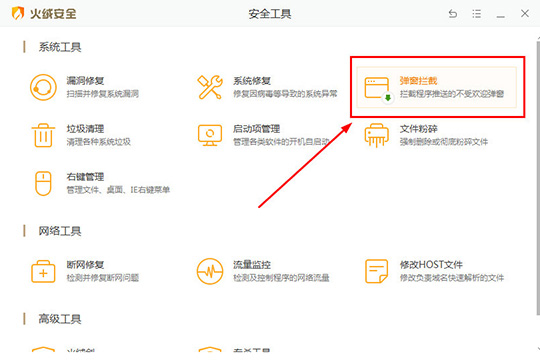Click description 扫描并修复系统漏洞
The height and width of the screenshot is (360, 540).
103,94
